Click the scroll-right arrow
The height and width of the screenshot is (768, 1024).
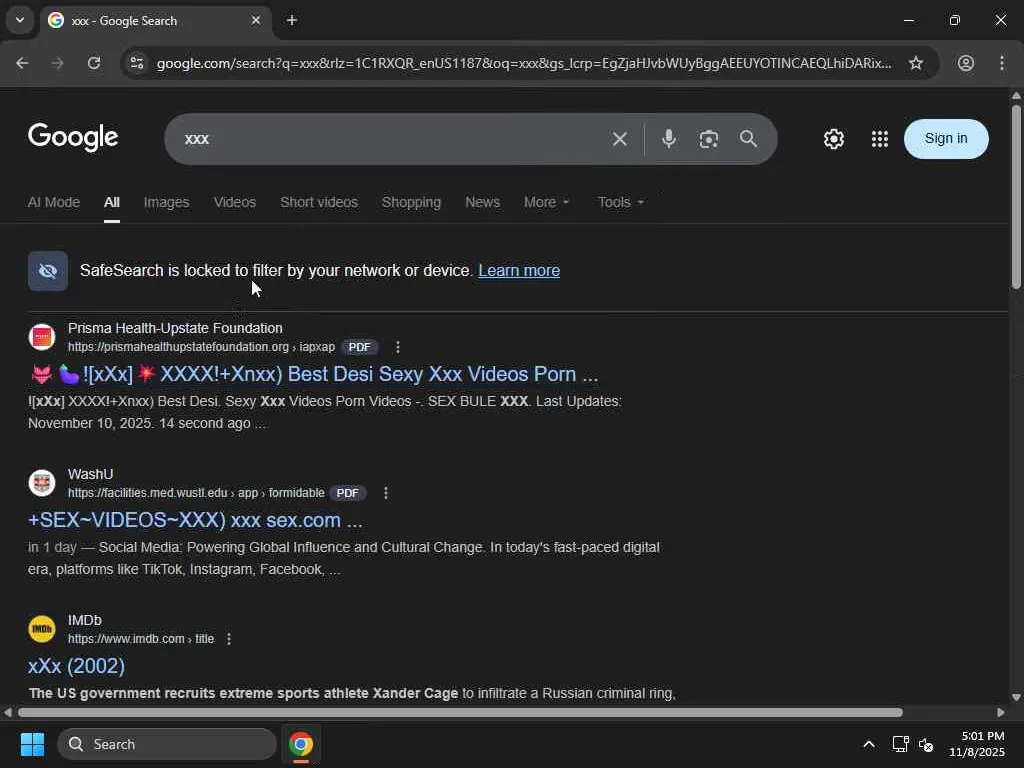click(x=1000, y=712)
